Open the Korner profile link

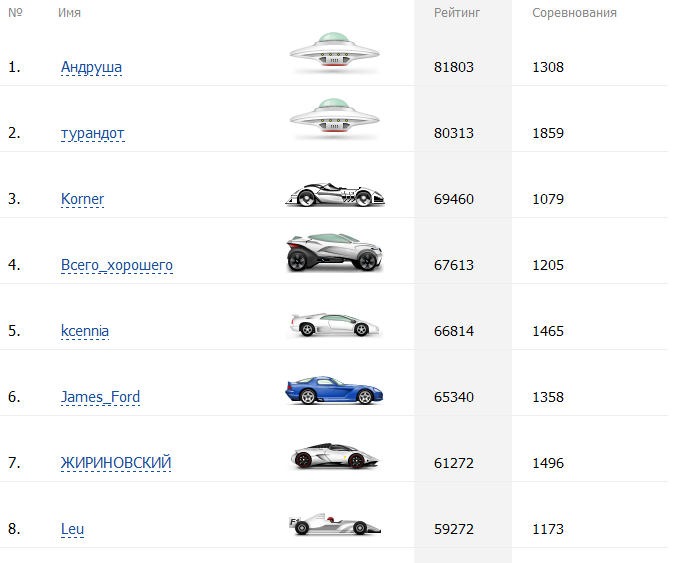pos(82,199)
